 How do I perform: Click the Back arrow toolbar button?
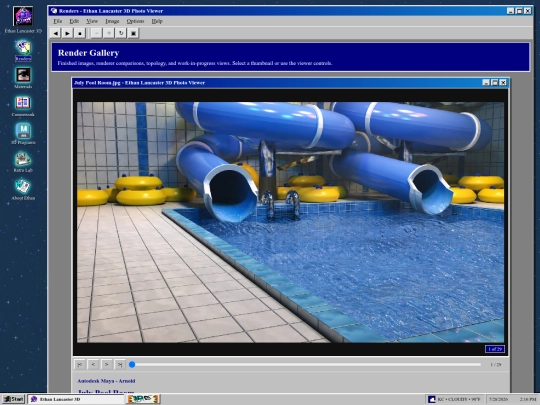[55, 33]
